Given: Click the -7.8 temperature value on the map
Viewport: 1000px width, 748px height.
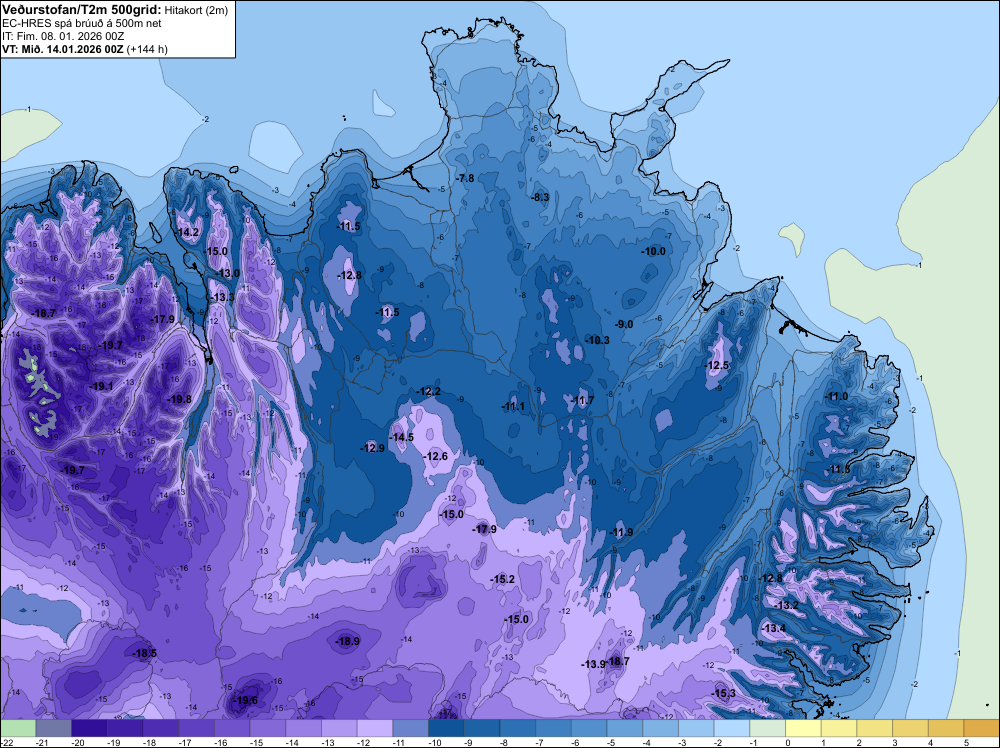Looking at the screenshot, I should click(x=465, y=179).
